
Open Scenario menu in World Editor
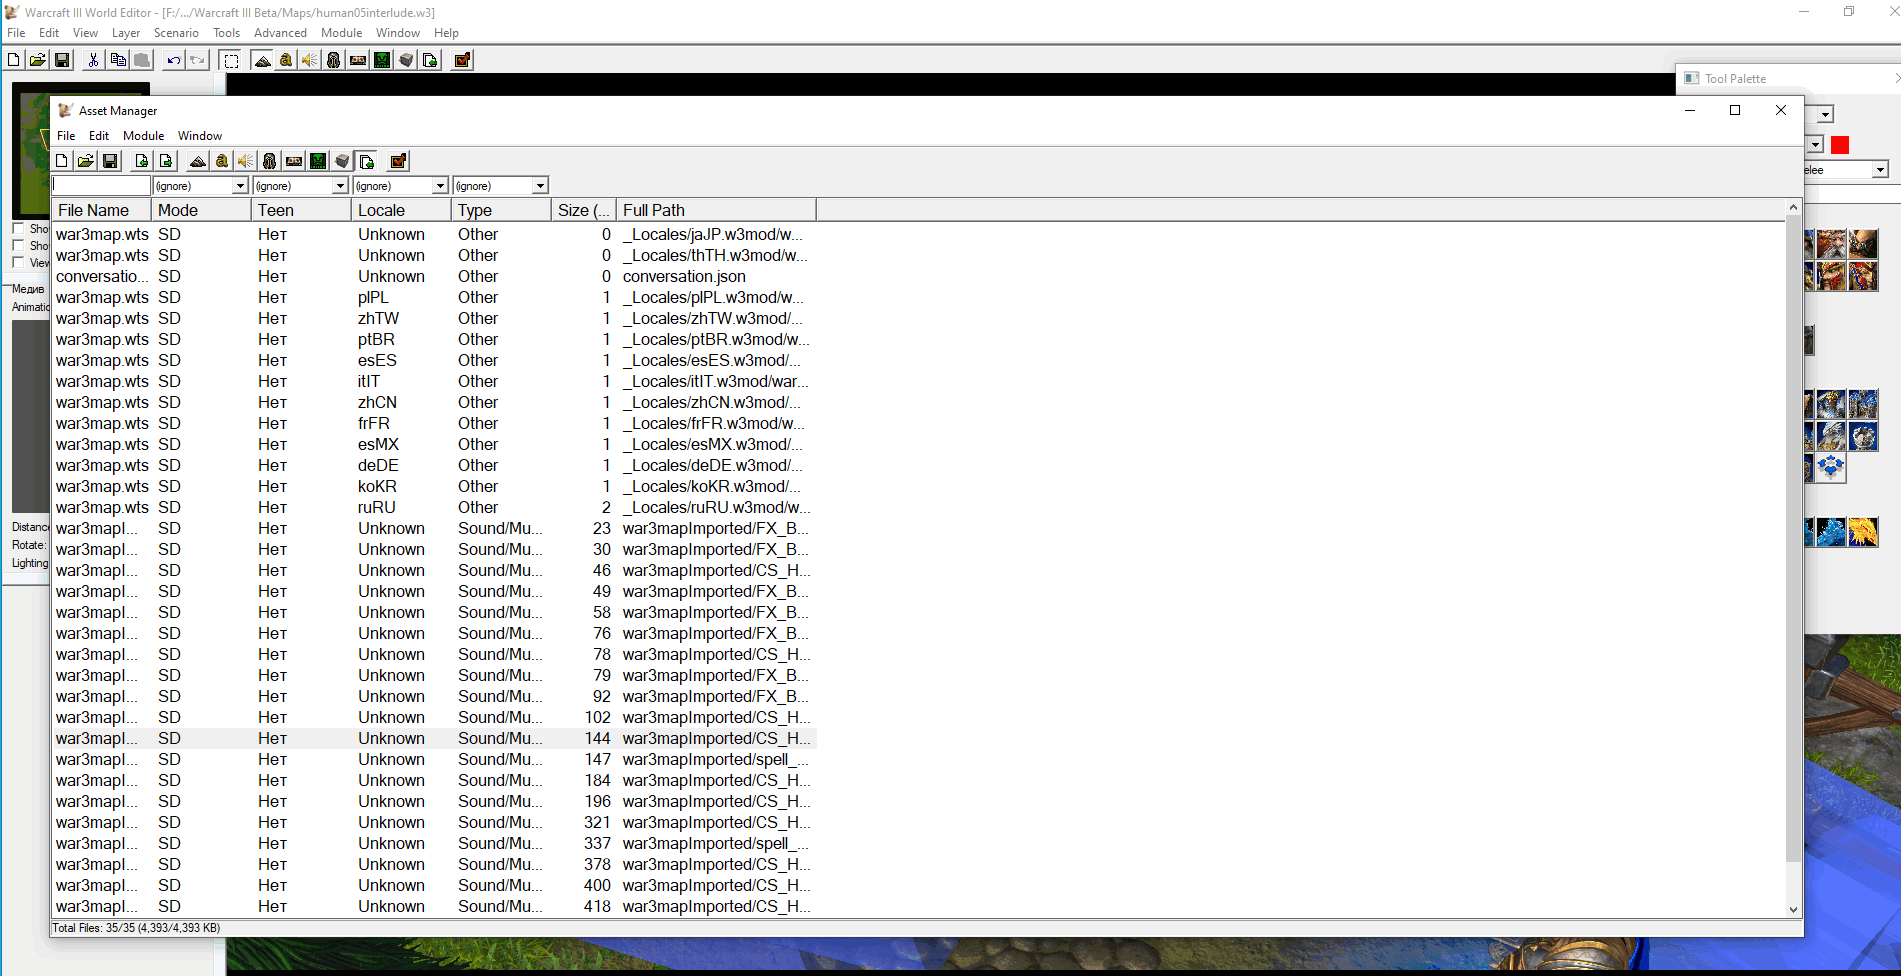pyautogui.click(x=176, y=33)
